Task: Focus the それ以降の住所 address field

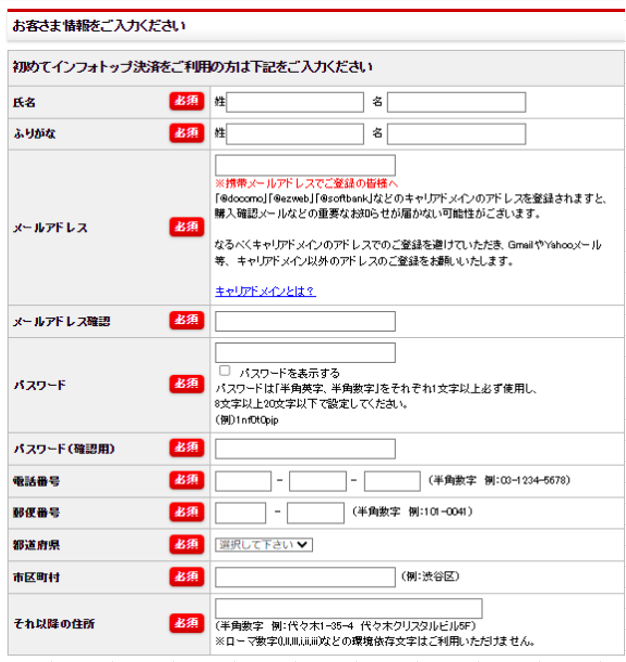Action: [348, 609]
